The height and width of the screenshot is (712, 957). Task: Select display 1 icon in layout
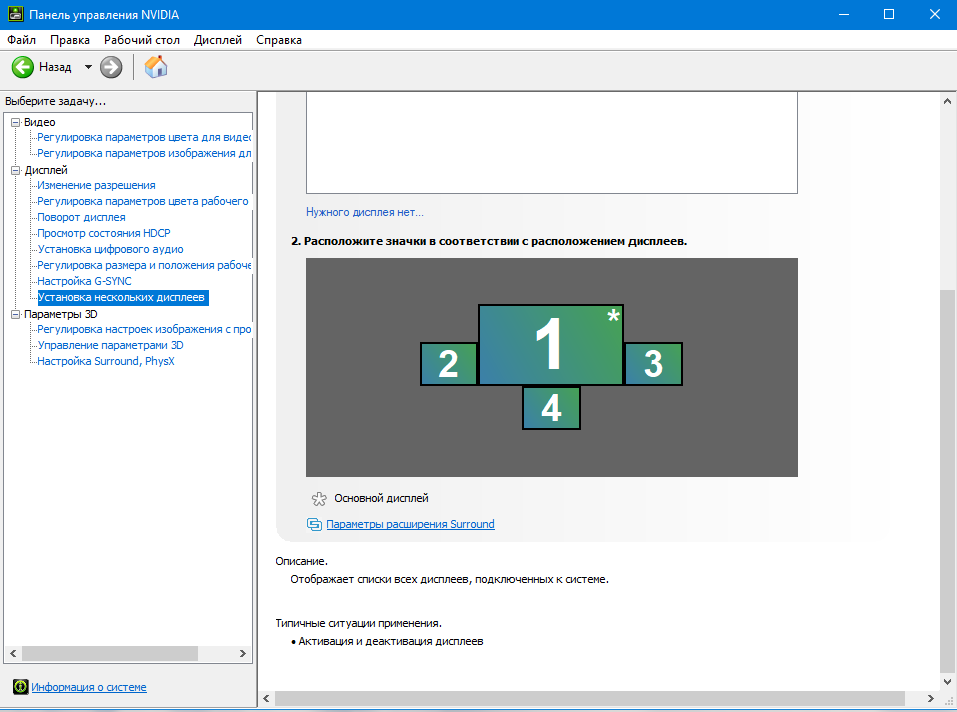point(551,345)
